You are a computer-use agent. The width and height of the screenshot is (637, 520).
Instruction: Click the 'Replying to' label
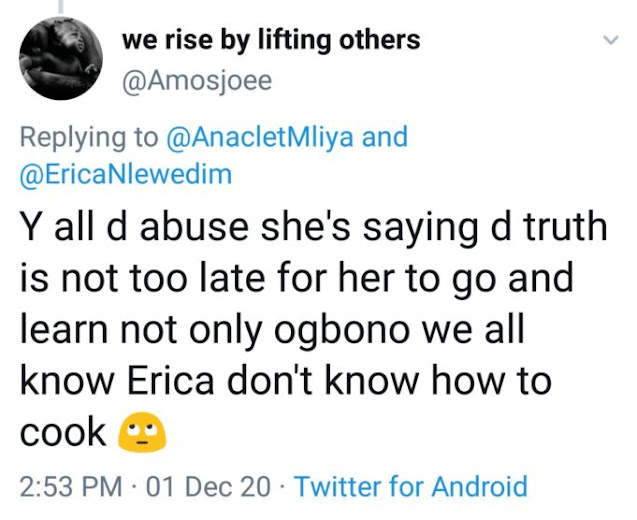[86, 136]
